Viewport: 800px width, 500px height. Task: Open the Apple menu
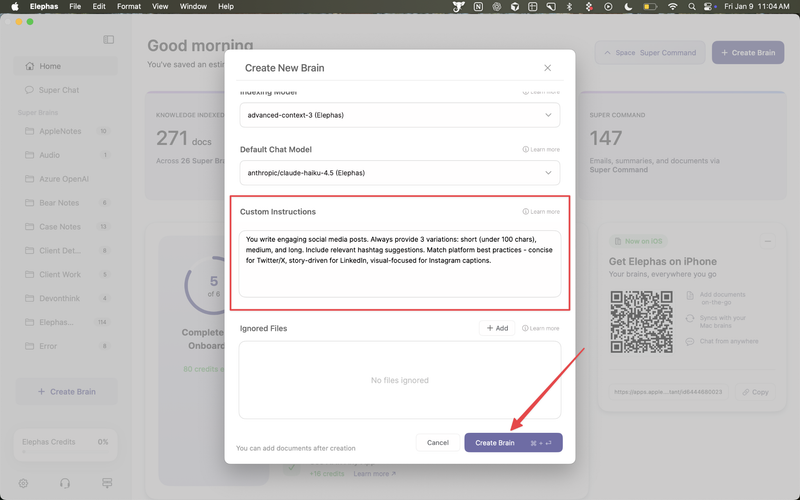click(15, 7)
